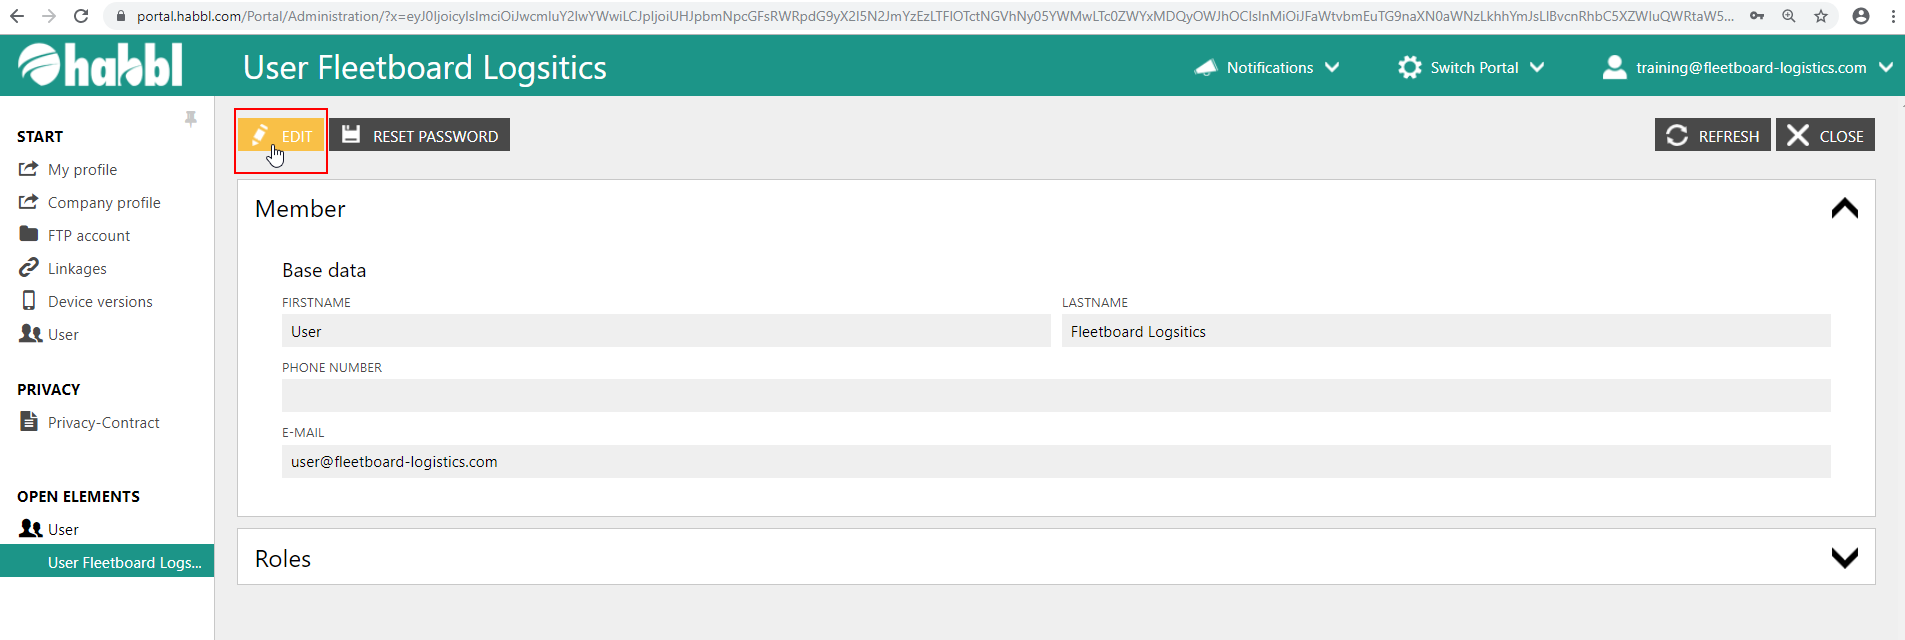This screenshot has height=640, width=1905.
Task: Bookmark this page with star icon
Action: [1821, 16]
